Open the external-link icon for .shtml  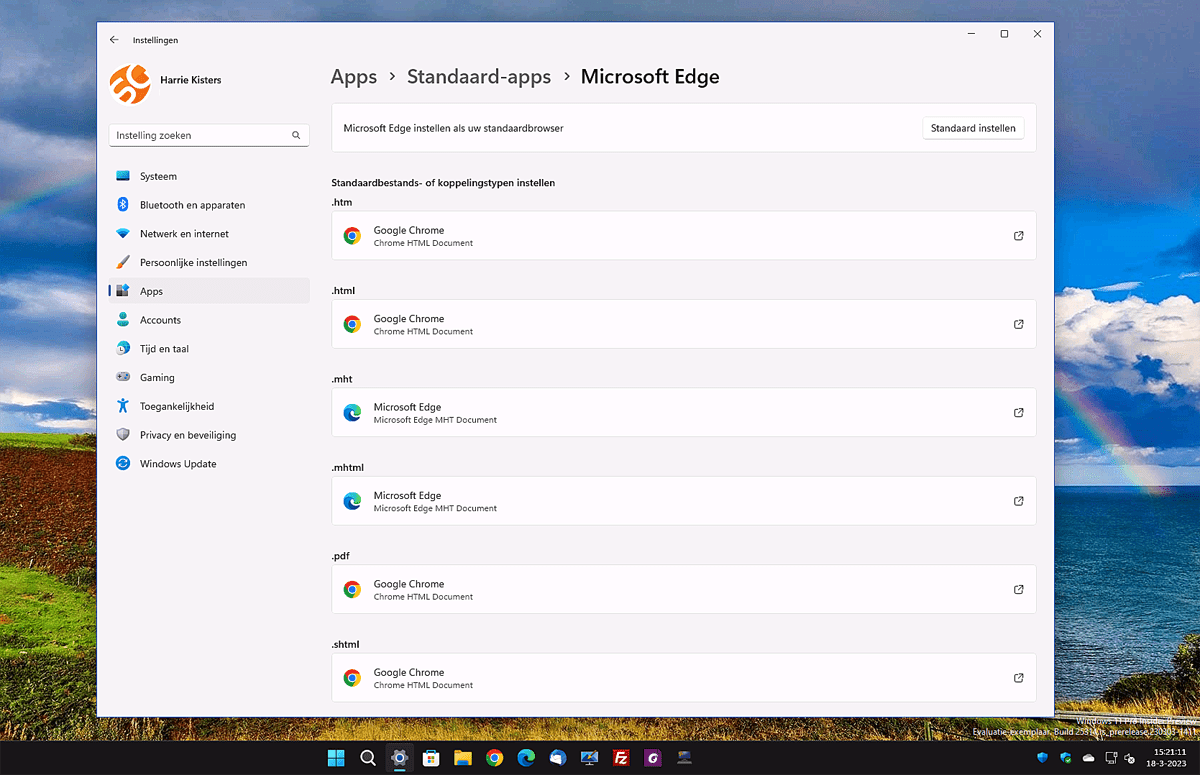click(x=1019, y=678)
